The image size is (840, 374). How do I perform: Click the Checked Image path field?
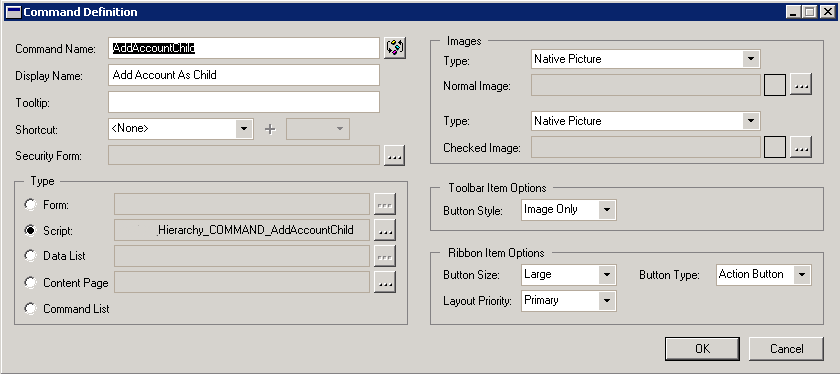(x=646, y=147)
